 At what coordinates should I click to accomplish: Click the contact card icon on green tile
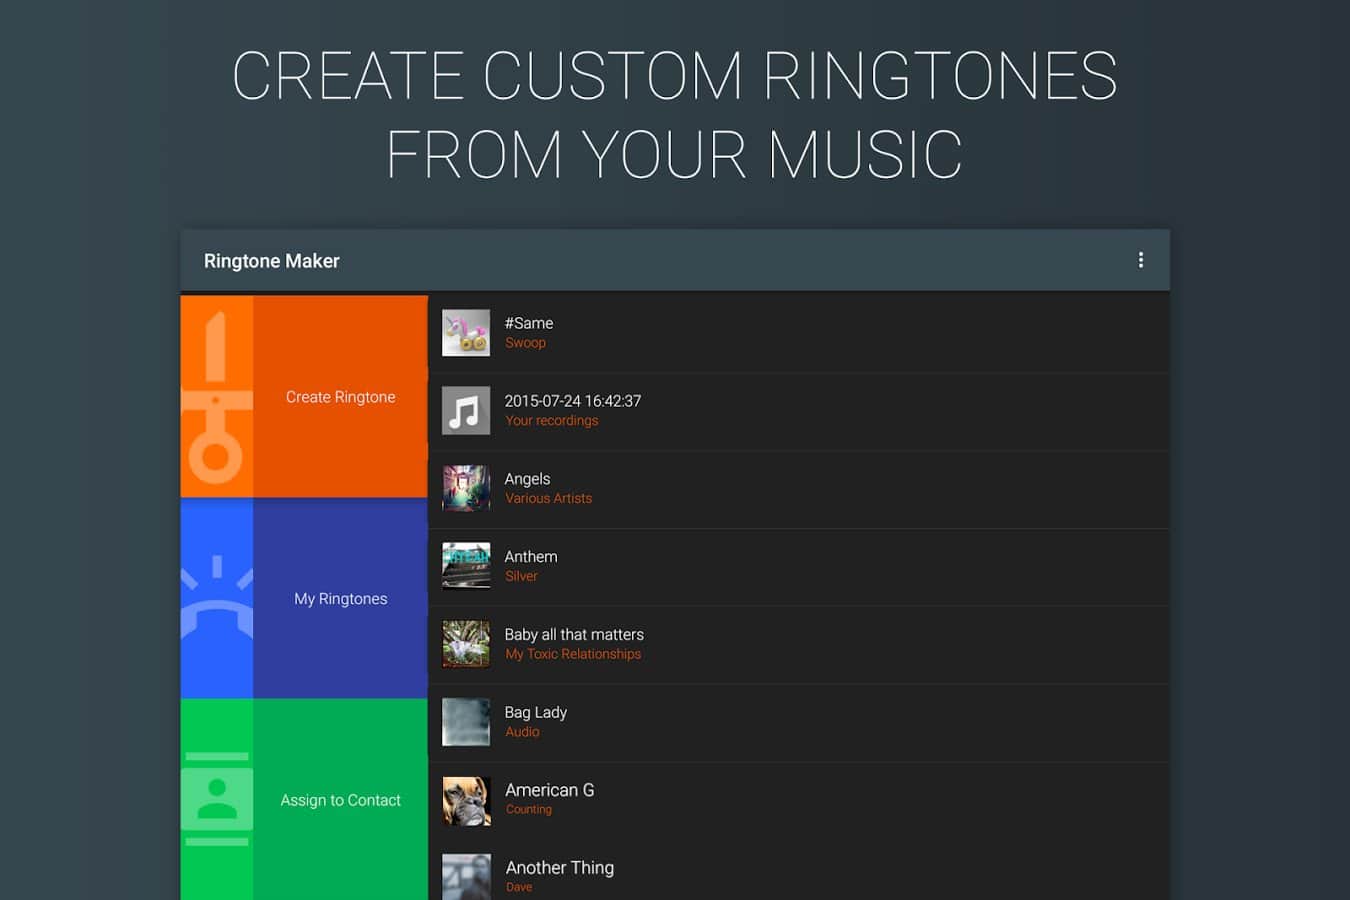pos(216,799)
